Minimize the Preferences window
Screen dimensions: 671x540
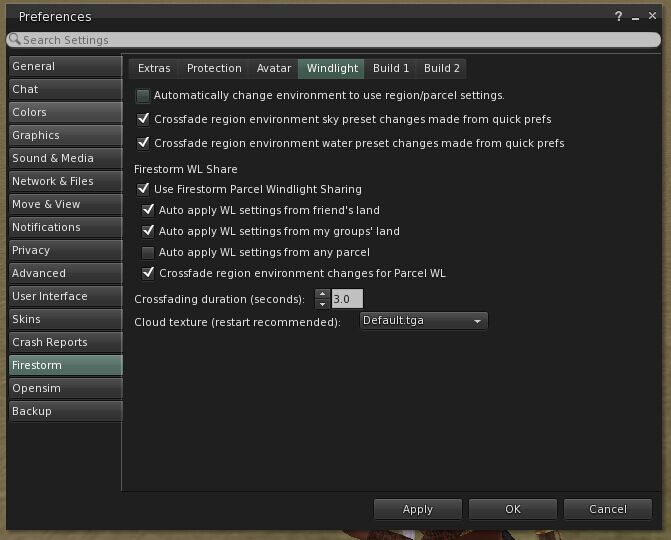(x=635, y=18)
